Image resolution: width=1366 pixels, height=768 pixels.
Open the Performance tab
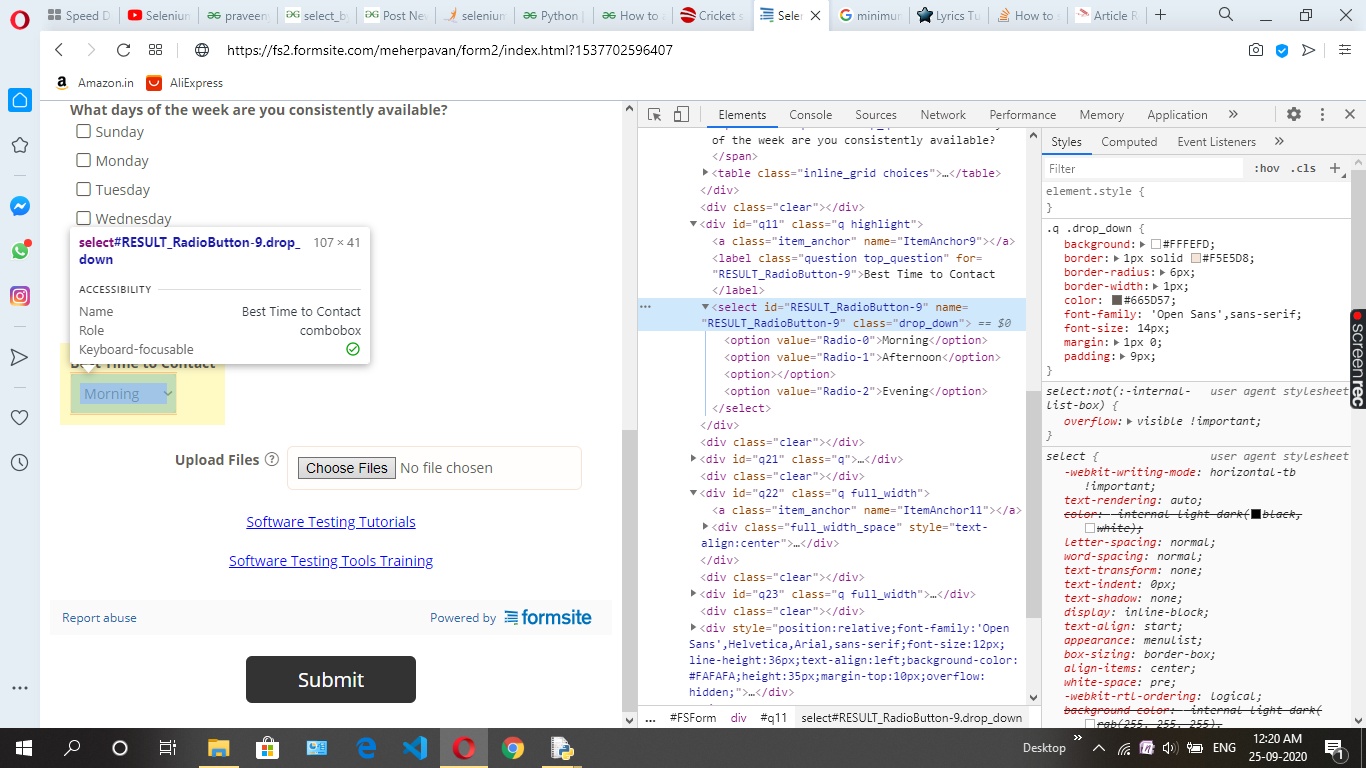click(1023, 115)
